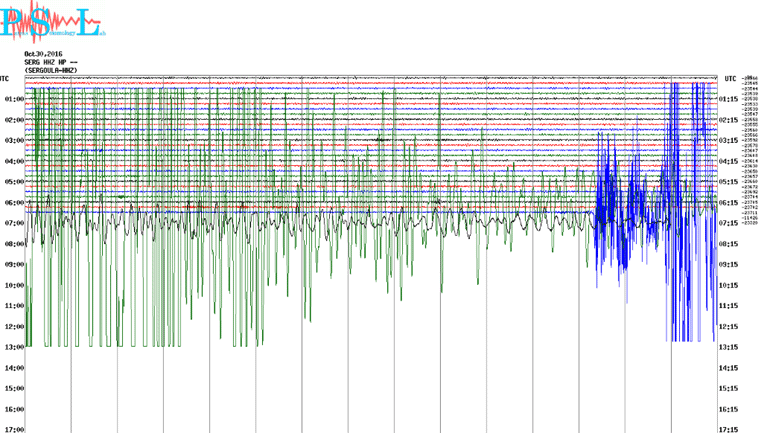Click the (SERGOULA-HHZ) channel name
770x433 pixels.
click(x=51, y=70)
